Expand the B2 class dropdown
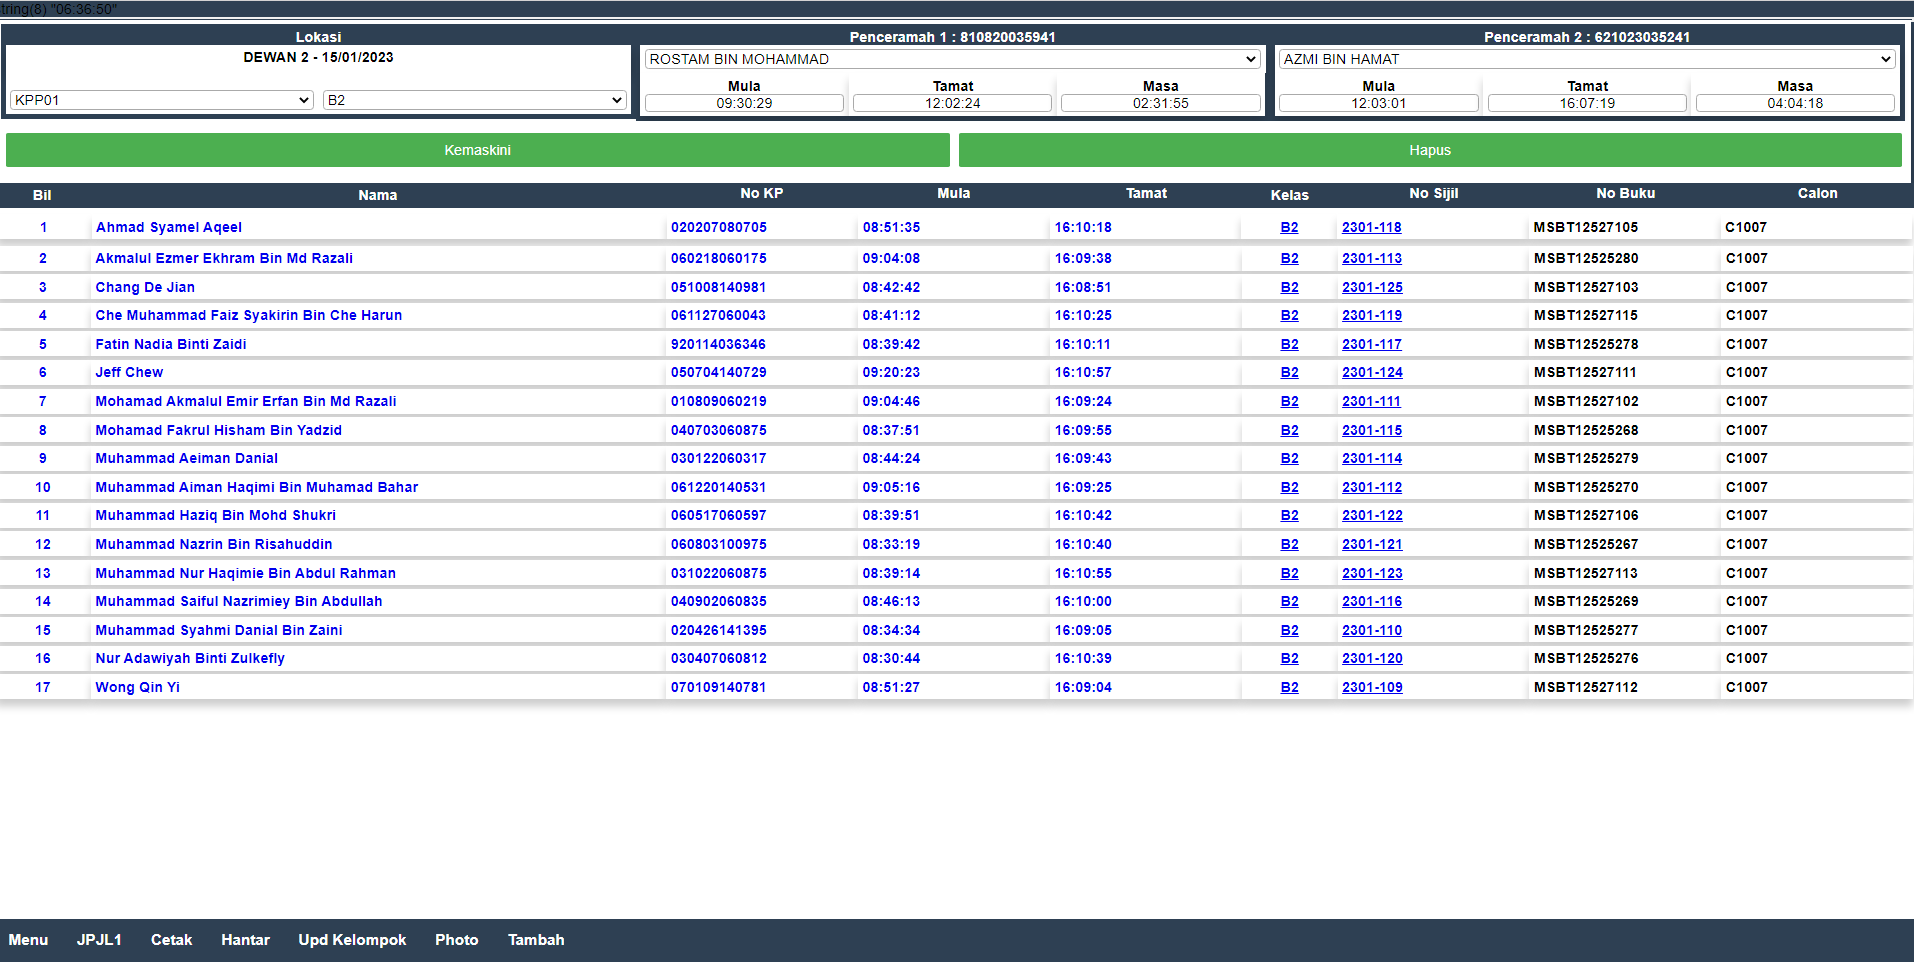Viewport: 1920px width, 970px height. click(474, 100)
